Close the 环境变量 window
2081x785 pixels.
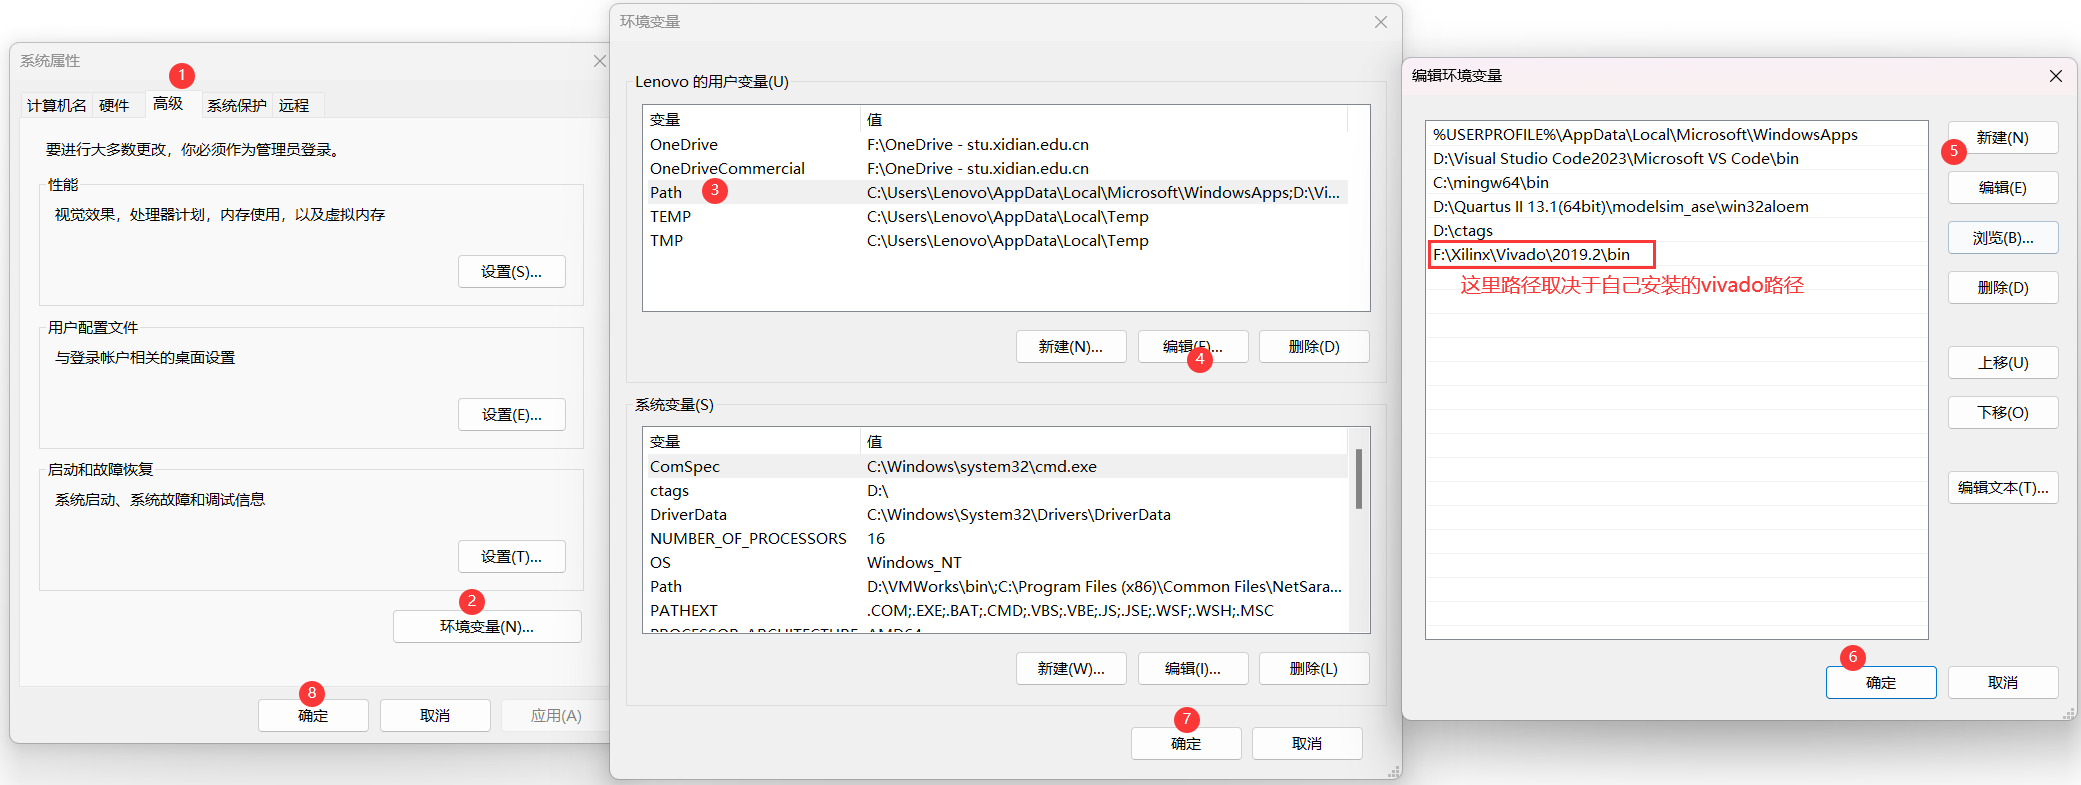(x=1381, y=22)
